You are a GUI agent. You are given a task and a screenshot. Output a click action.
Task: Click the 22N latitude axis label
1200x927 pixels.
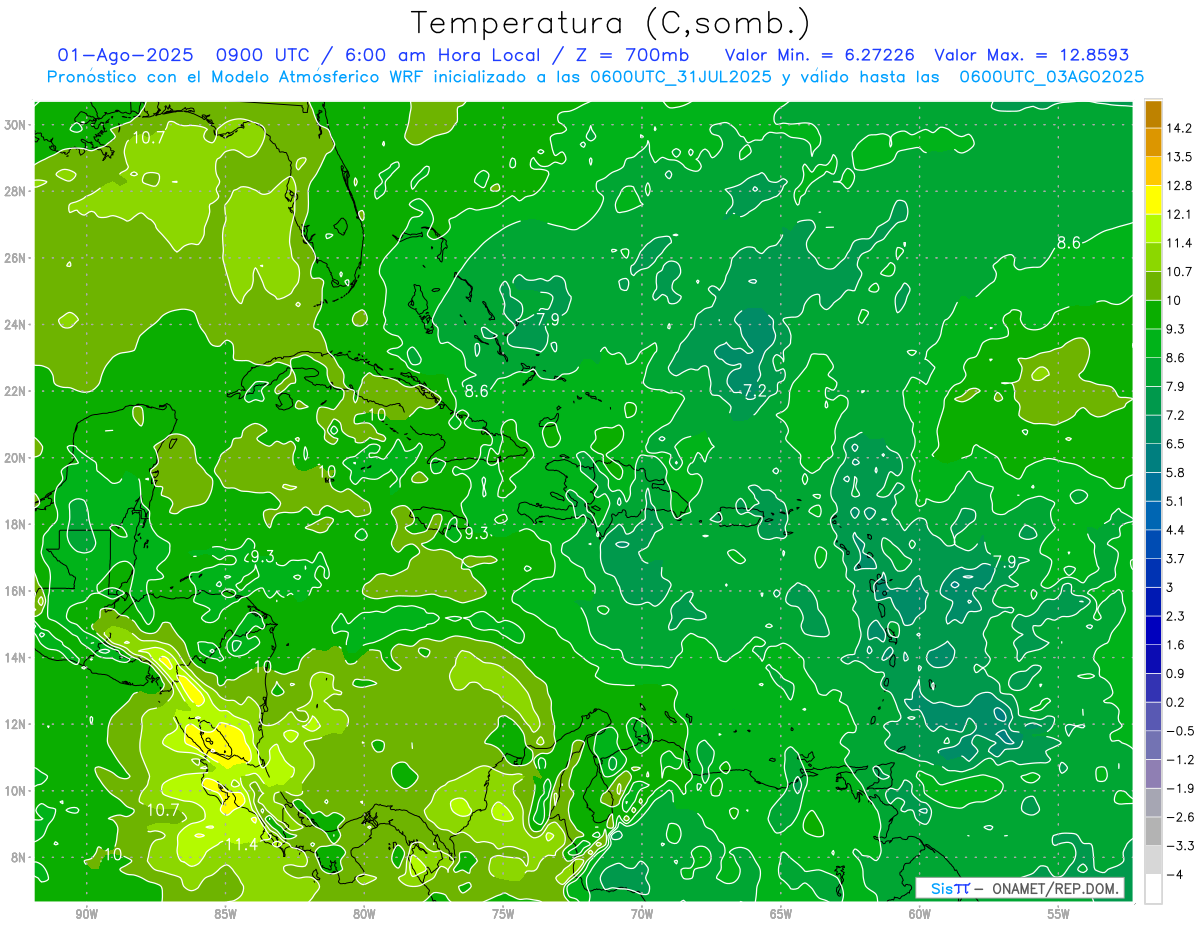coord(16,391)
